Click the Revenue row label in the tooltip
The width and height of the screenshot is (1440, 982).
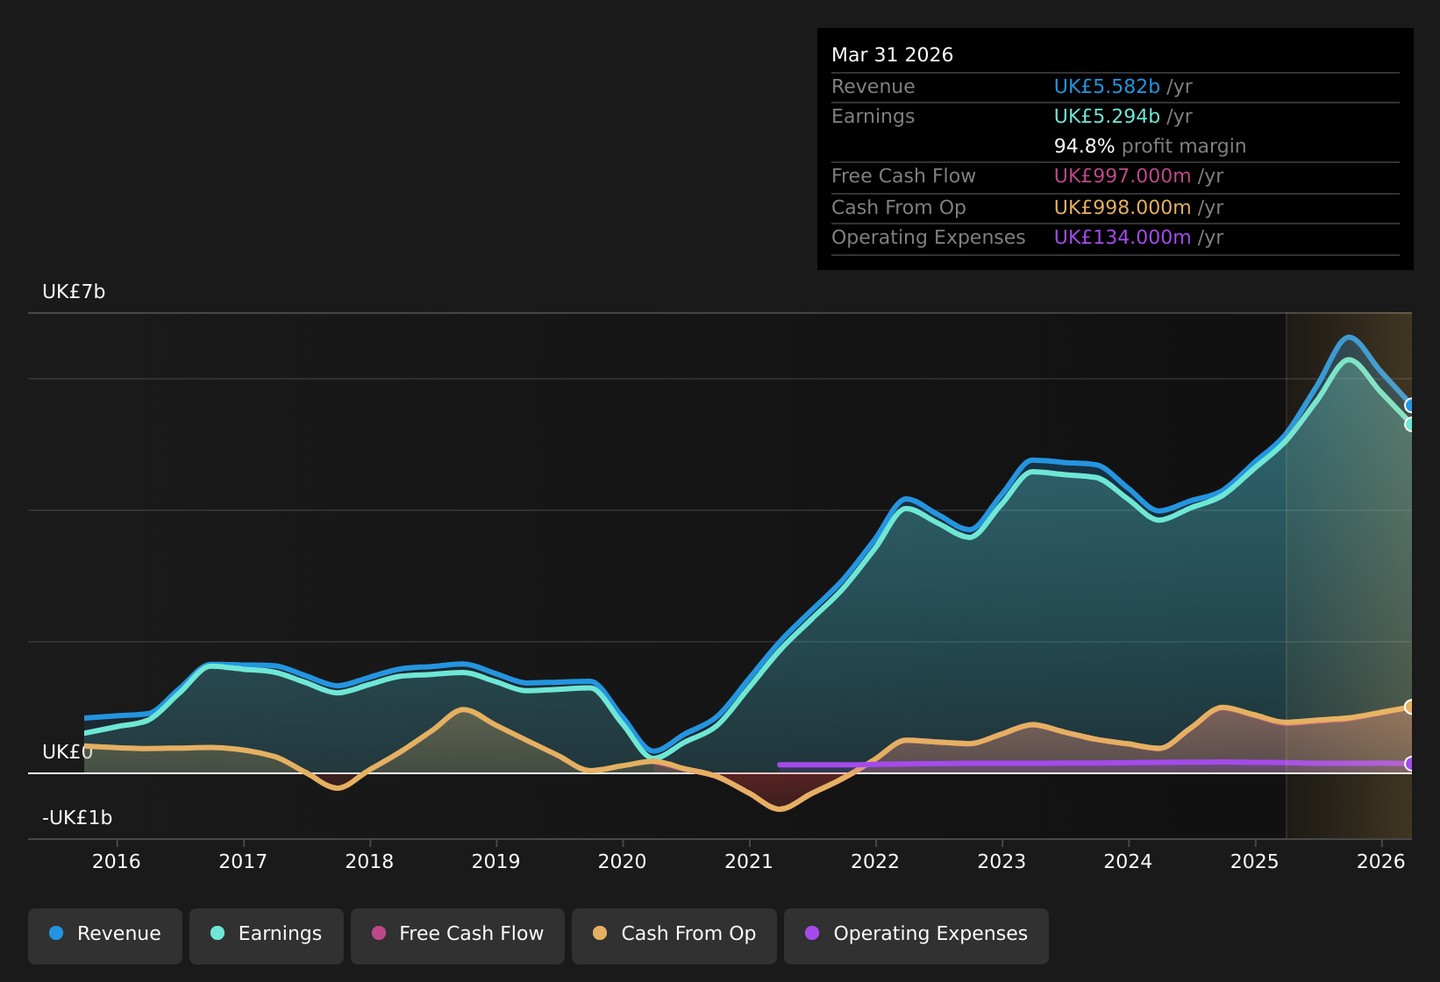[873, 87]
